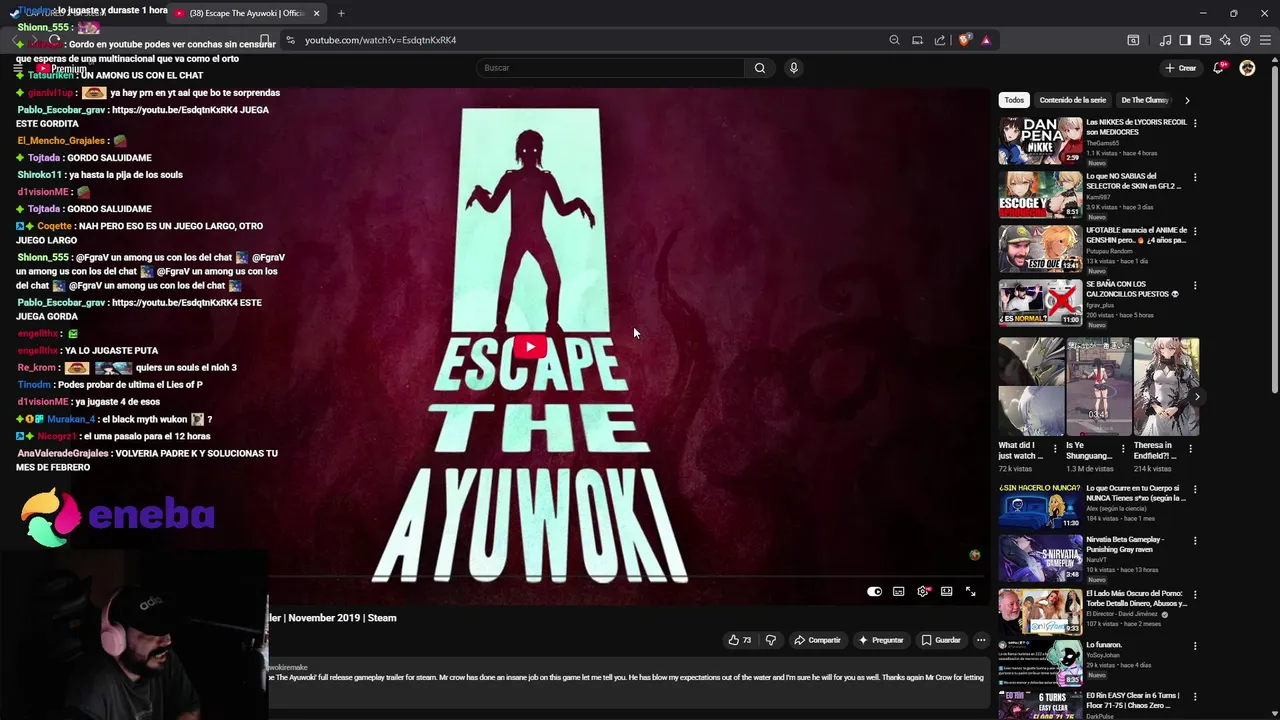Show more filter chips arrow
1280x720 pixels.
(1187, 100)
